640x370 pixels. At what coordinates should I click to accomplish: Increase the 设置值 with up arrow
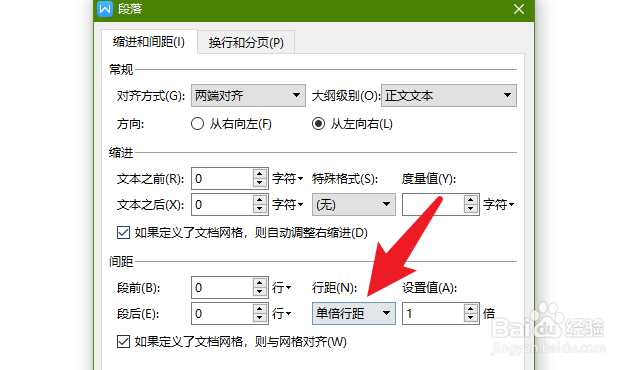pos(471,308)
